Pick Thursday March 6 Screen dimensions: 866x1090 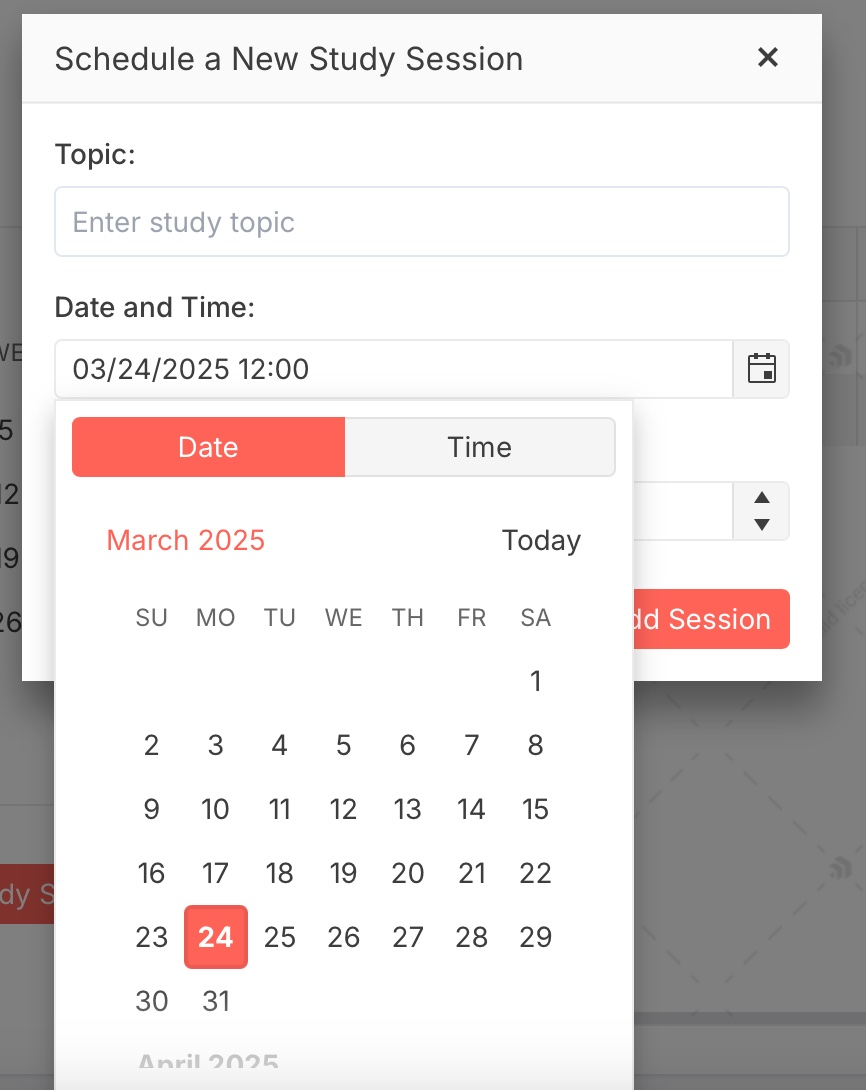pos(407,745)
